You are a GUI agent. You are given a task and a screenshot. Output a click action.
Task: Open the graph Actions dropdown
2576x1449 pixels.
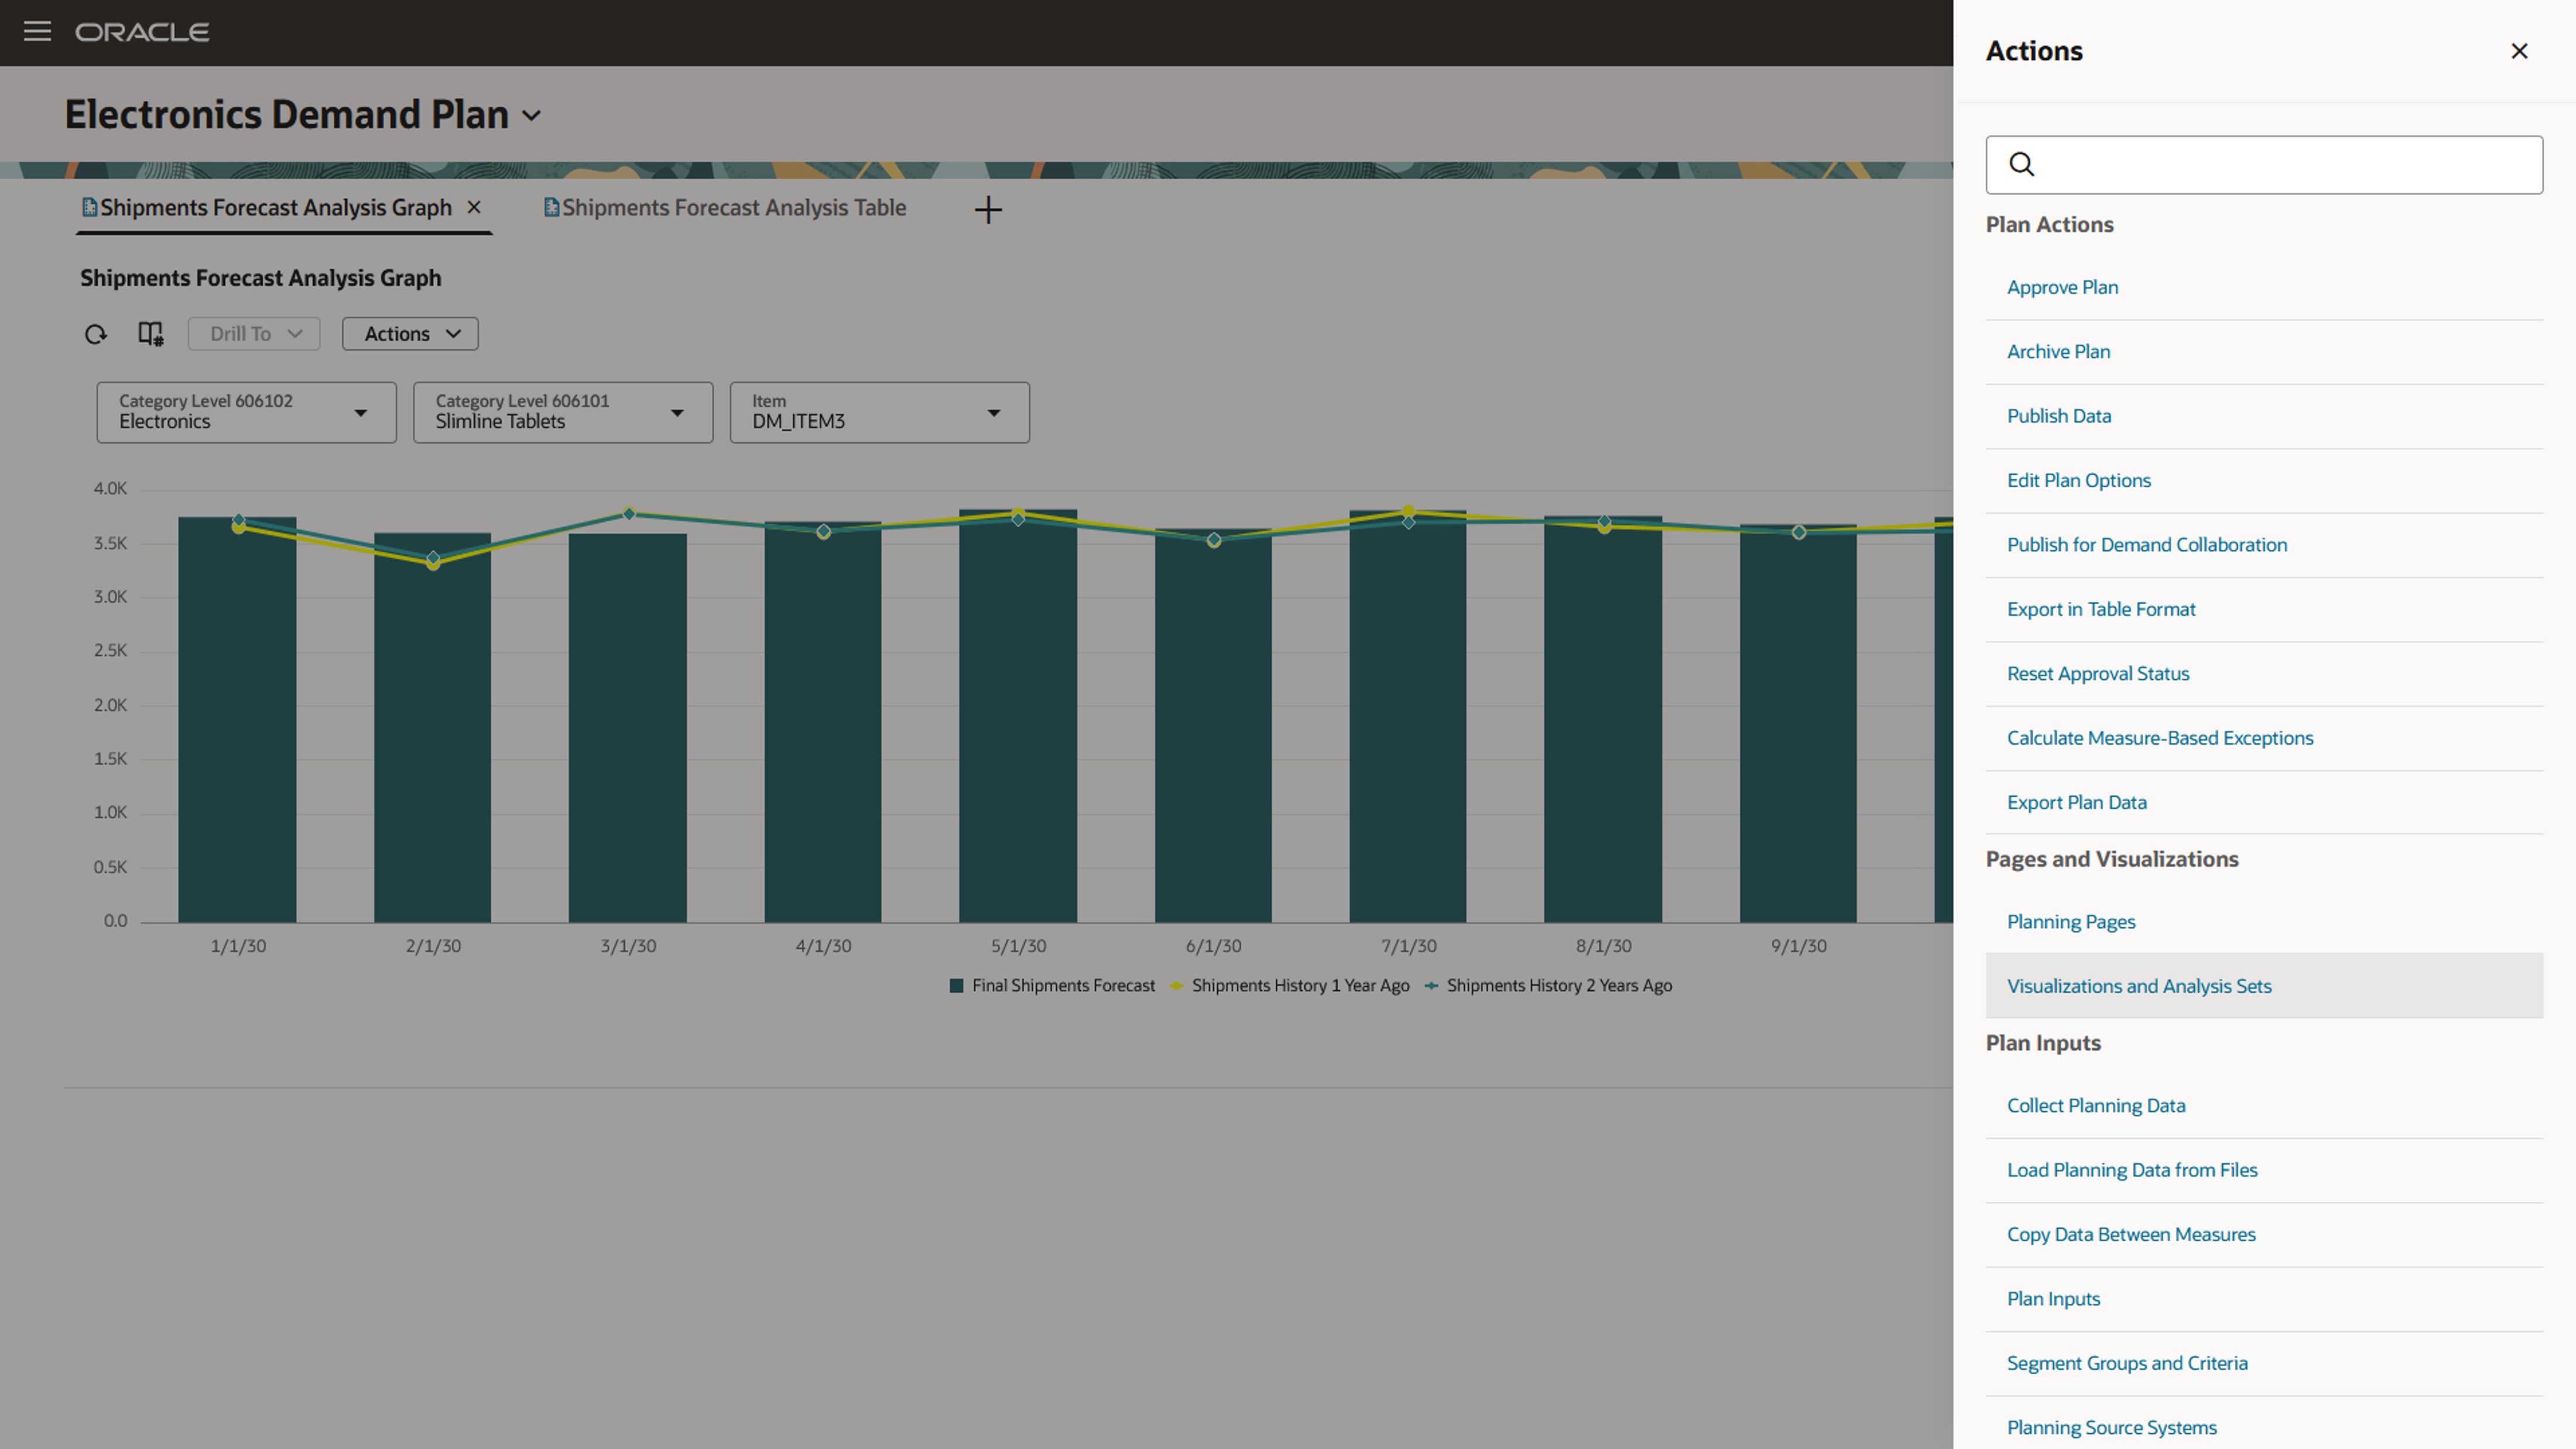pyautogui.click(x=410, y=334)
